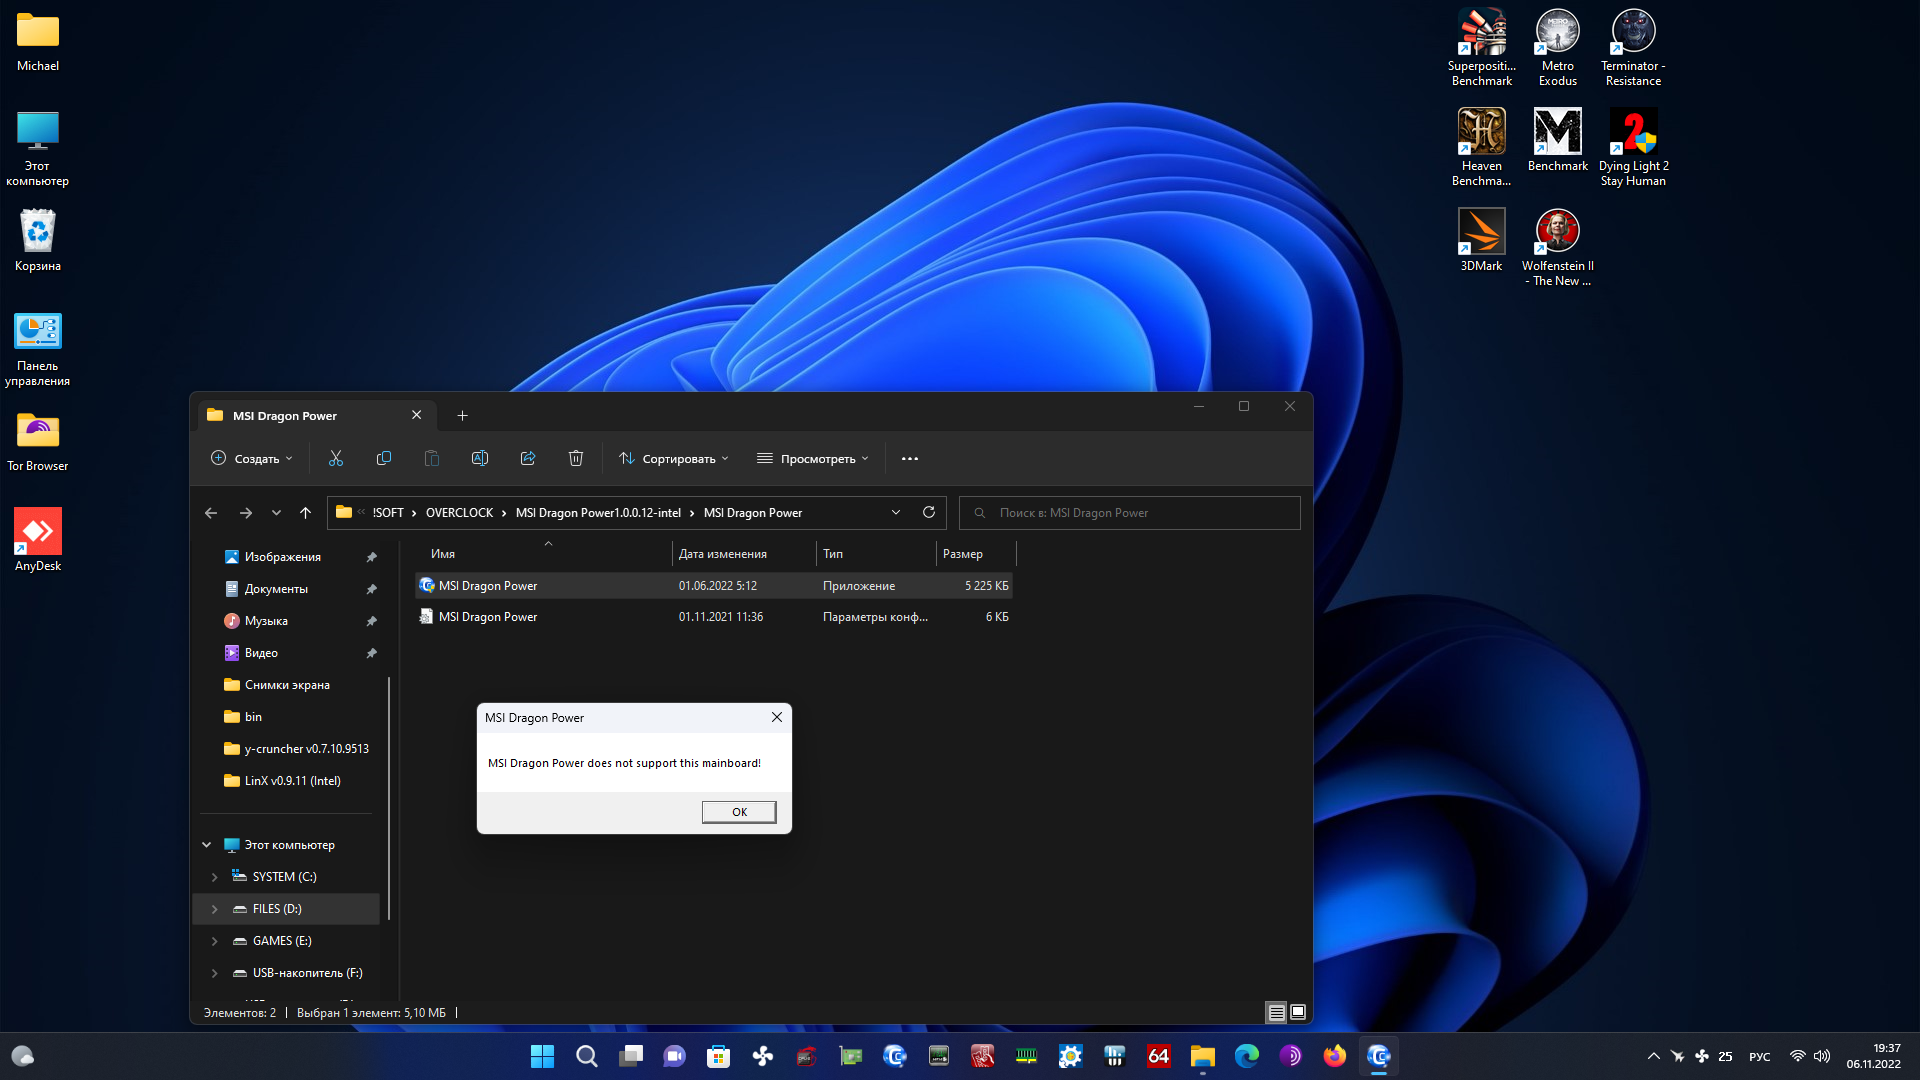Image resolution: width=1920 pixels, height=1080 pixels.
Task: Click the search box for MSI Dragon Power
Action: click(1130, 512)
